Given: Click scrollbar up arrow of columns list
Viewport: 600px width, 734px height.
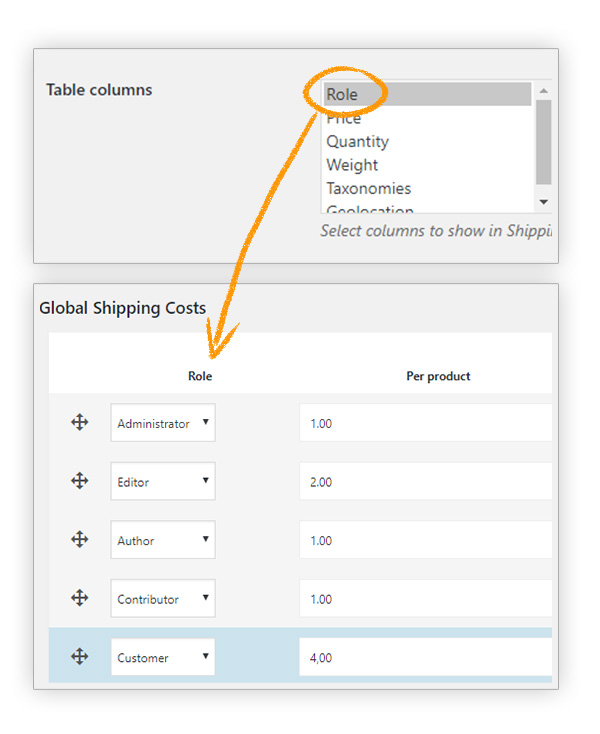Looking at the screenshot, I should [x=544, y=90].
